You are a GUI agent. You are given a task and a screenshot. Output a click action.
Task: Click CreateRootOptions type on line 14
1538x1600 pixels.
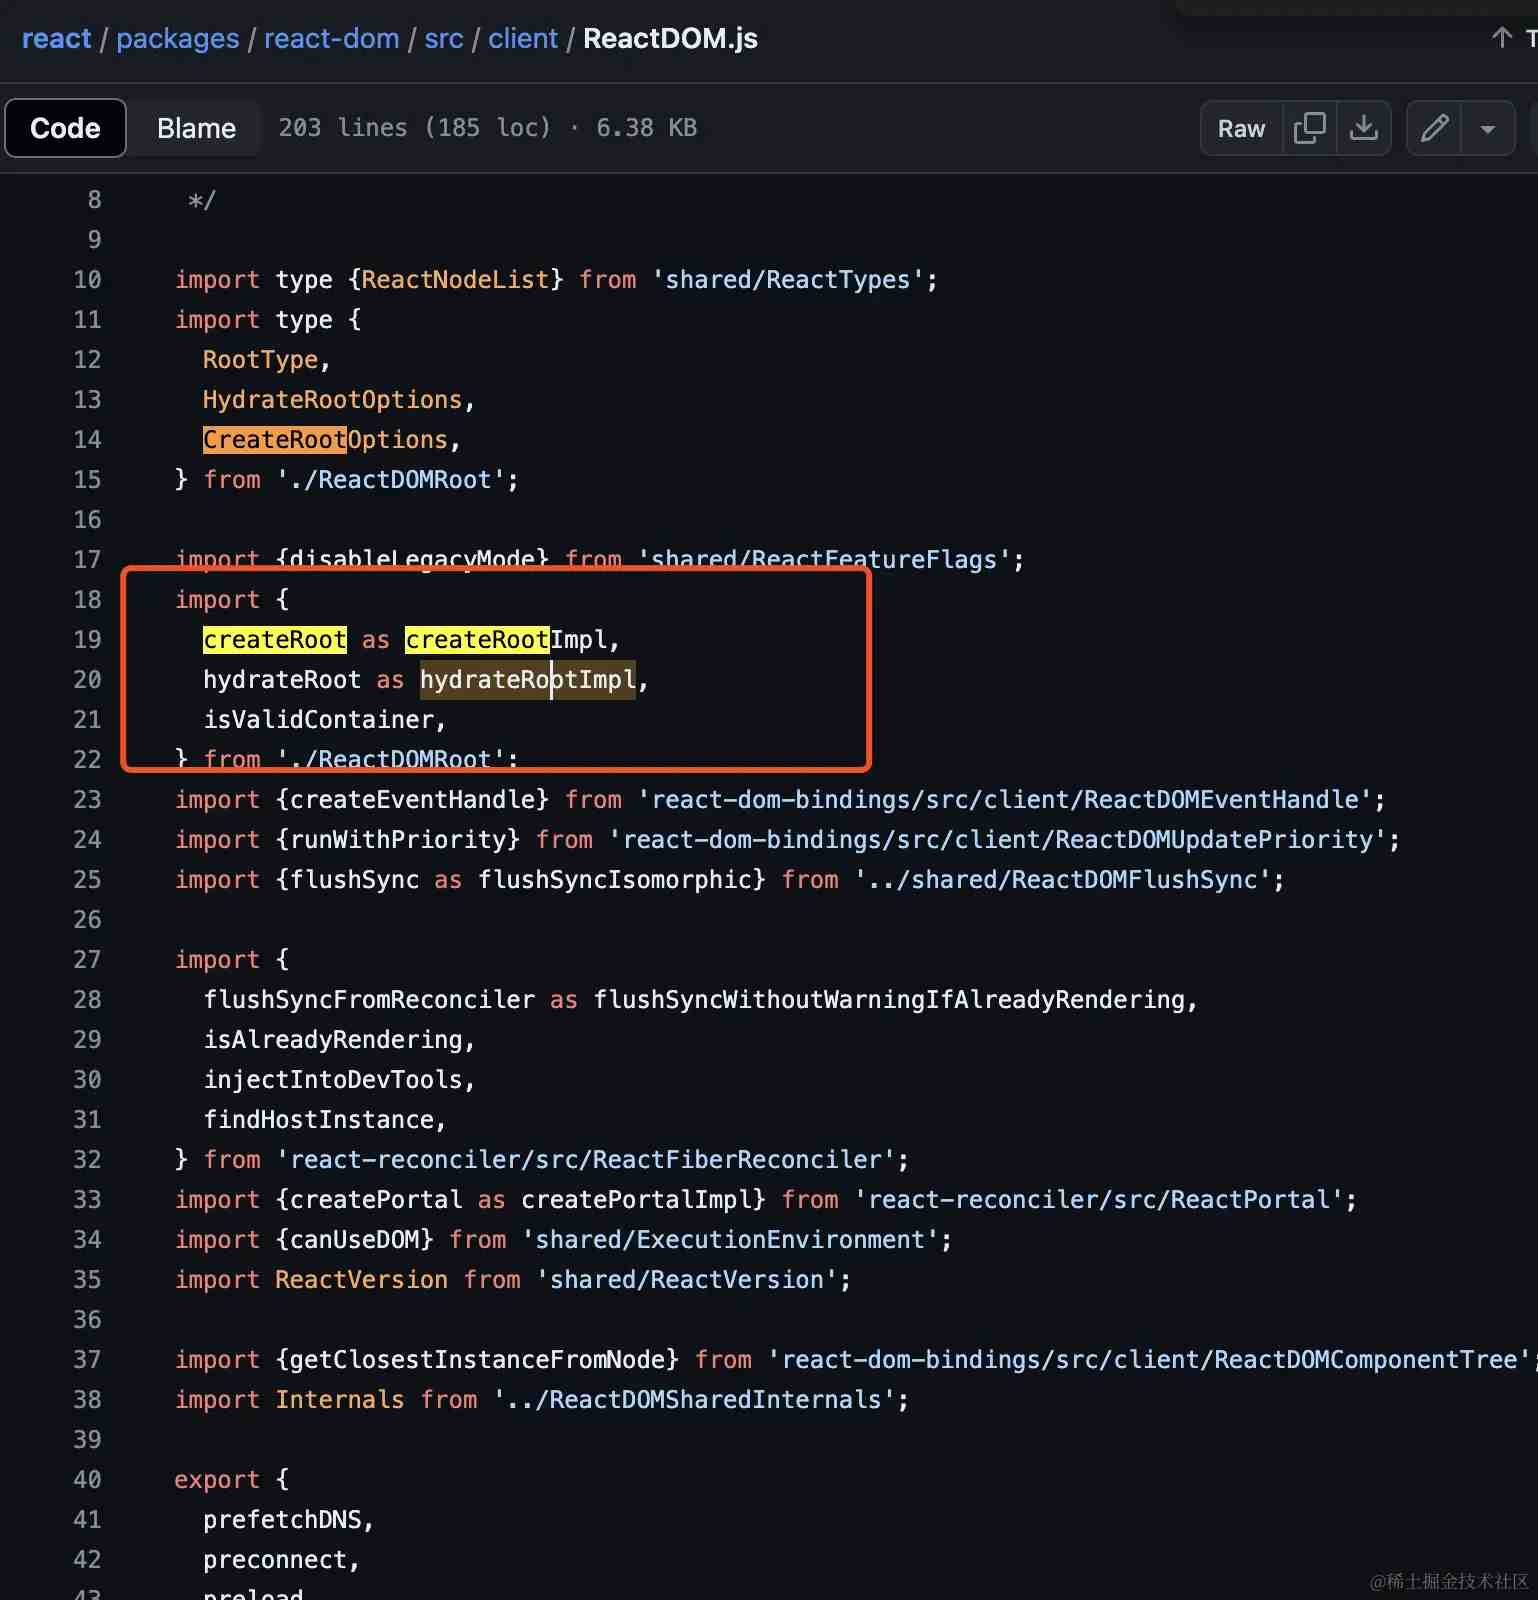point(325,440)
